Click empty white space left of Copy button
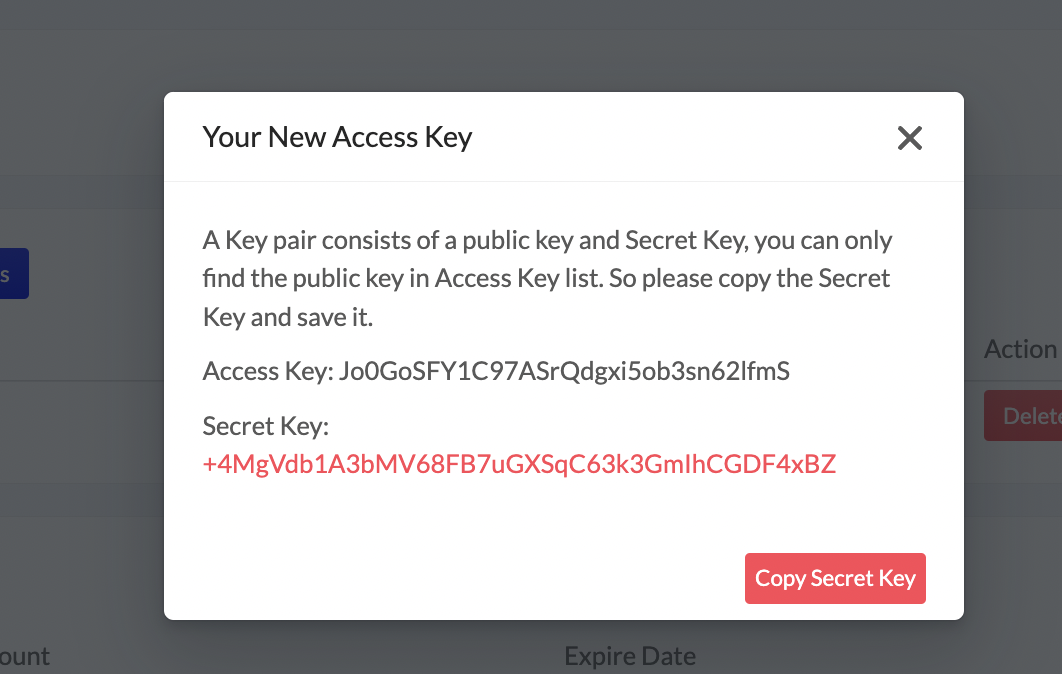This screenshot has width=1062, height=674. pyautogui.click(x=450, y=578)
